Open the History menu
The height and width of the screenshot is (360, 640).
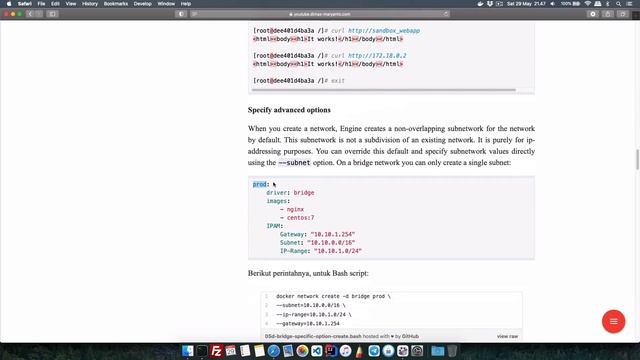click(90, 4)
